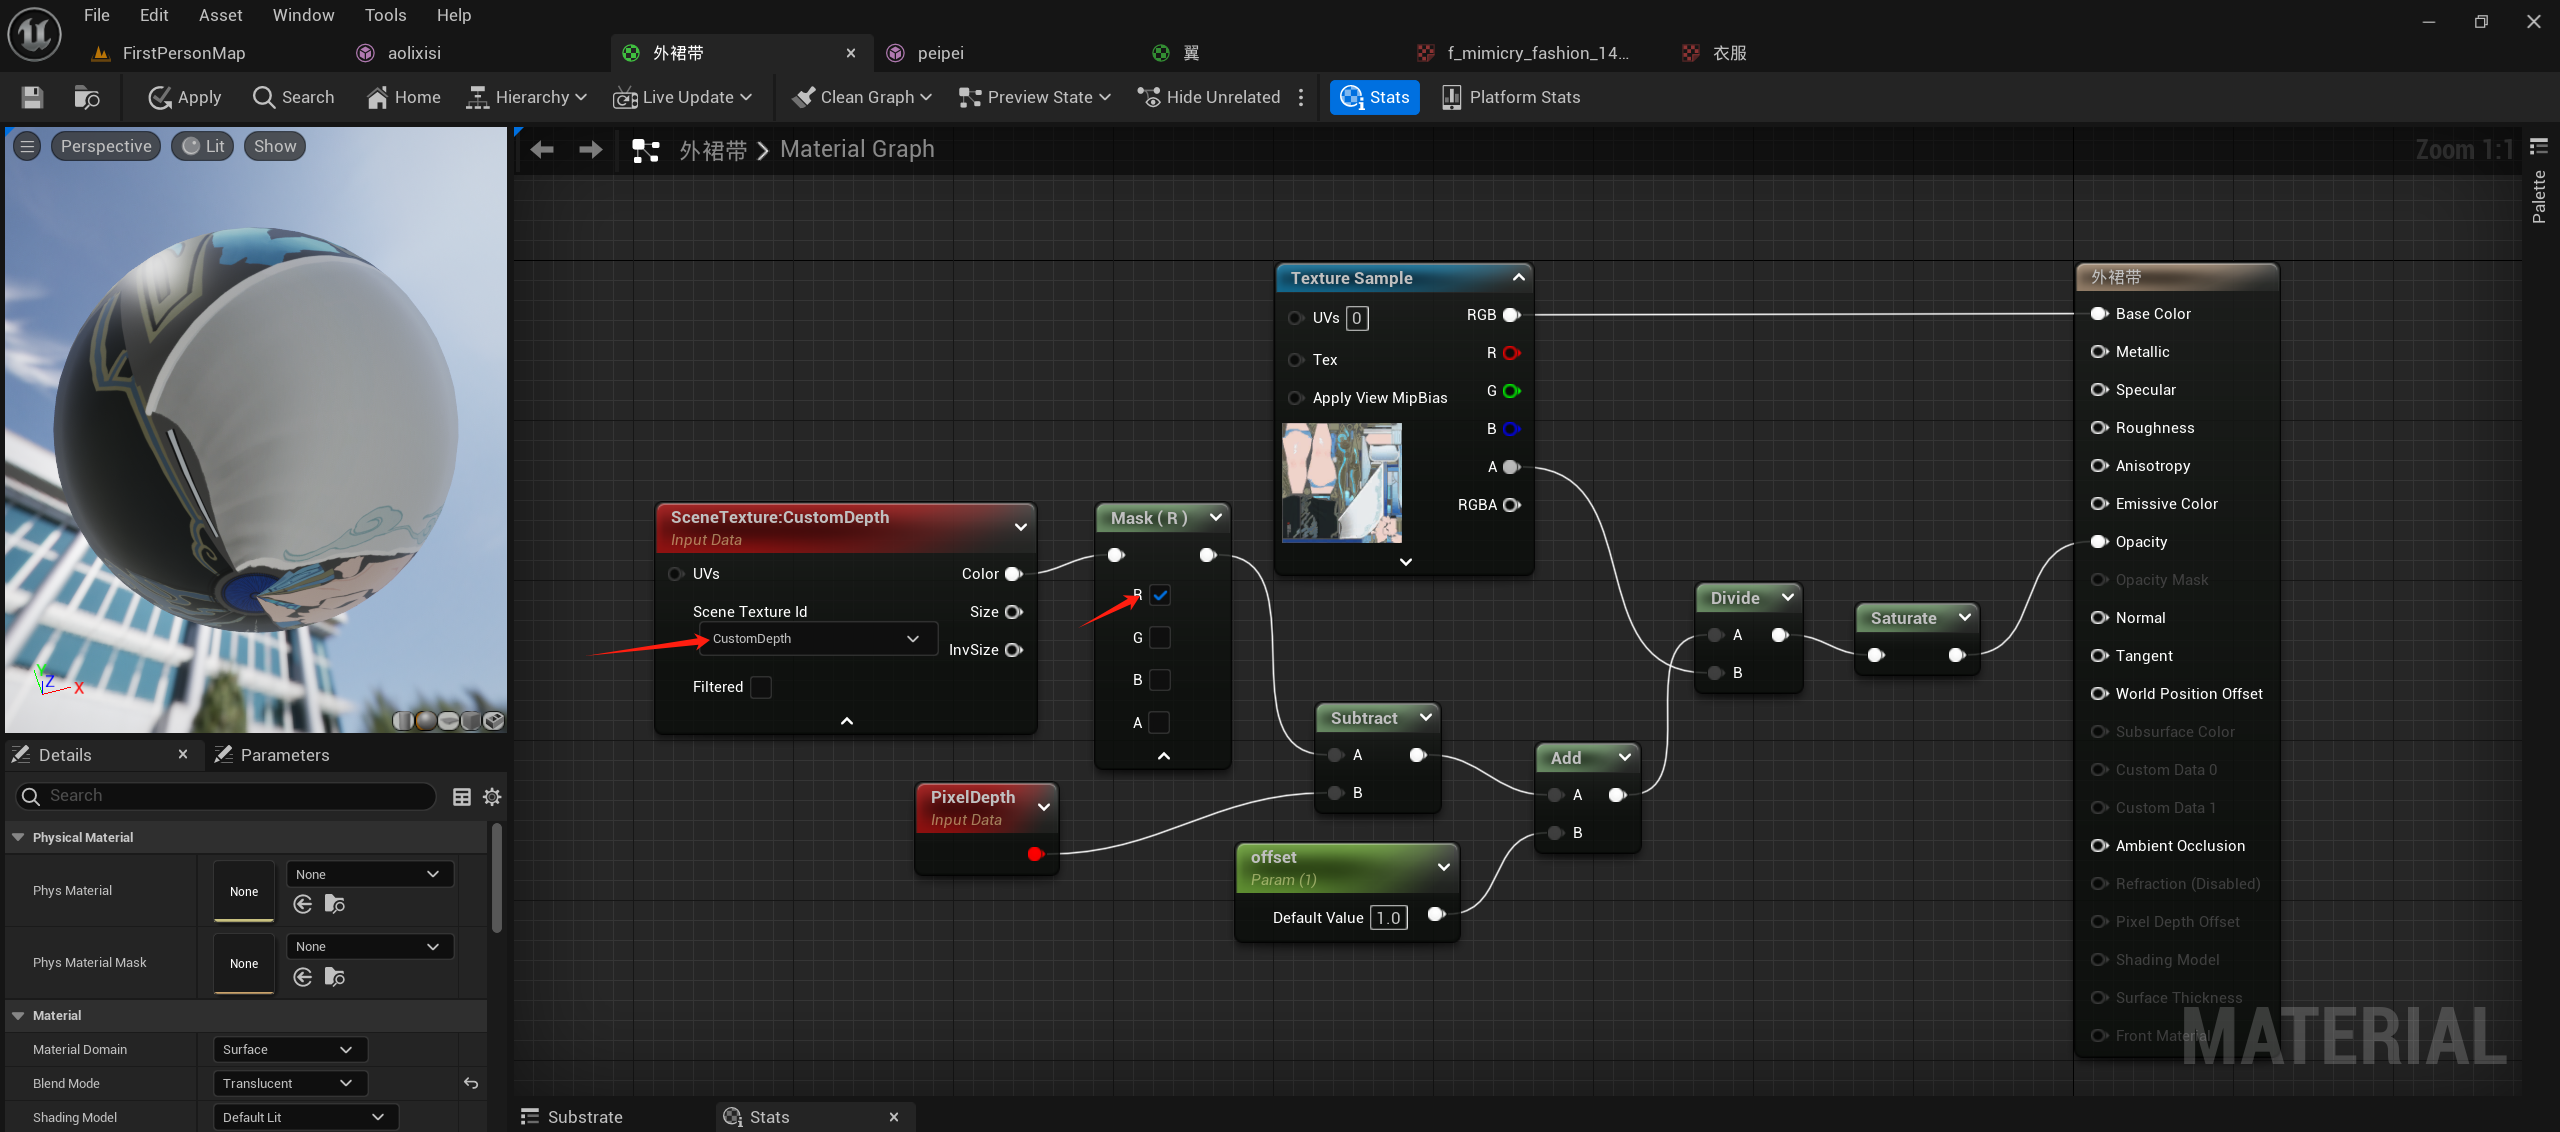Open the File menu
This screenshot has height=1132, width=2560.
tap(97, 15)
